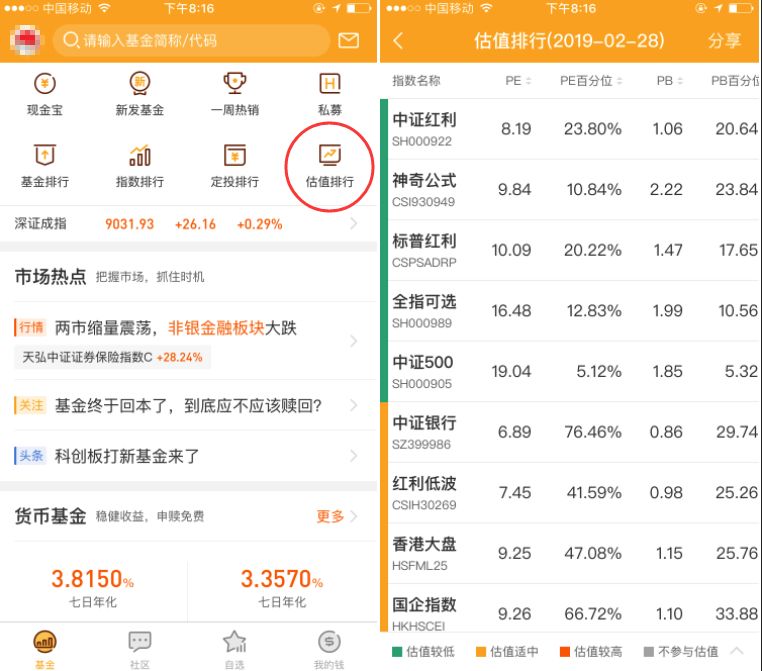Tap gray 不参与估值 legend swatch
Image resolution: width=762 pixels, height=671 pixels.
648,652
